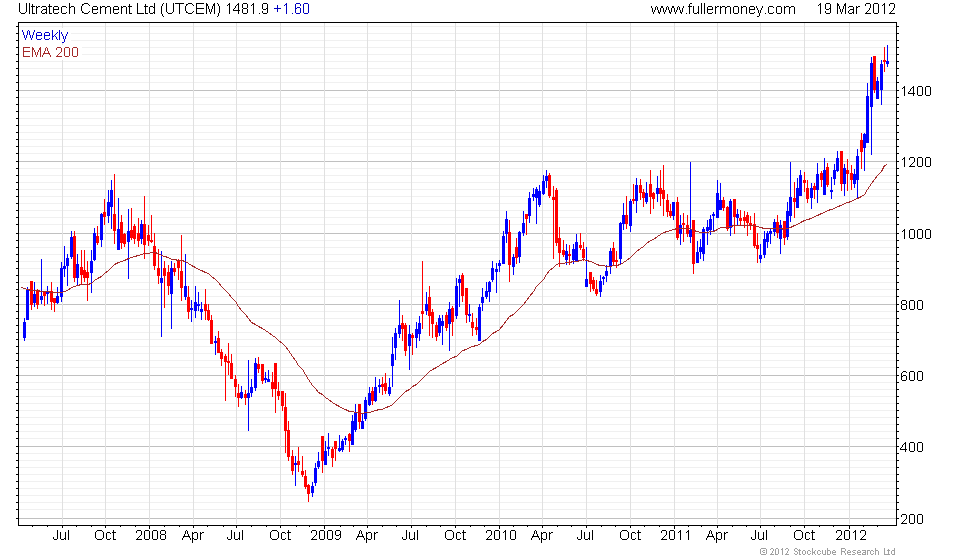Select the 2012 marker on time axis
Viewport: 980px width, 560px height.
pos(850,535)
